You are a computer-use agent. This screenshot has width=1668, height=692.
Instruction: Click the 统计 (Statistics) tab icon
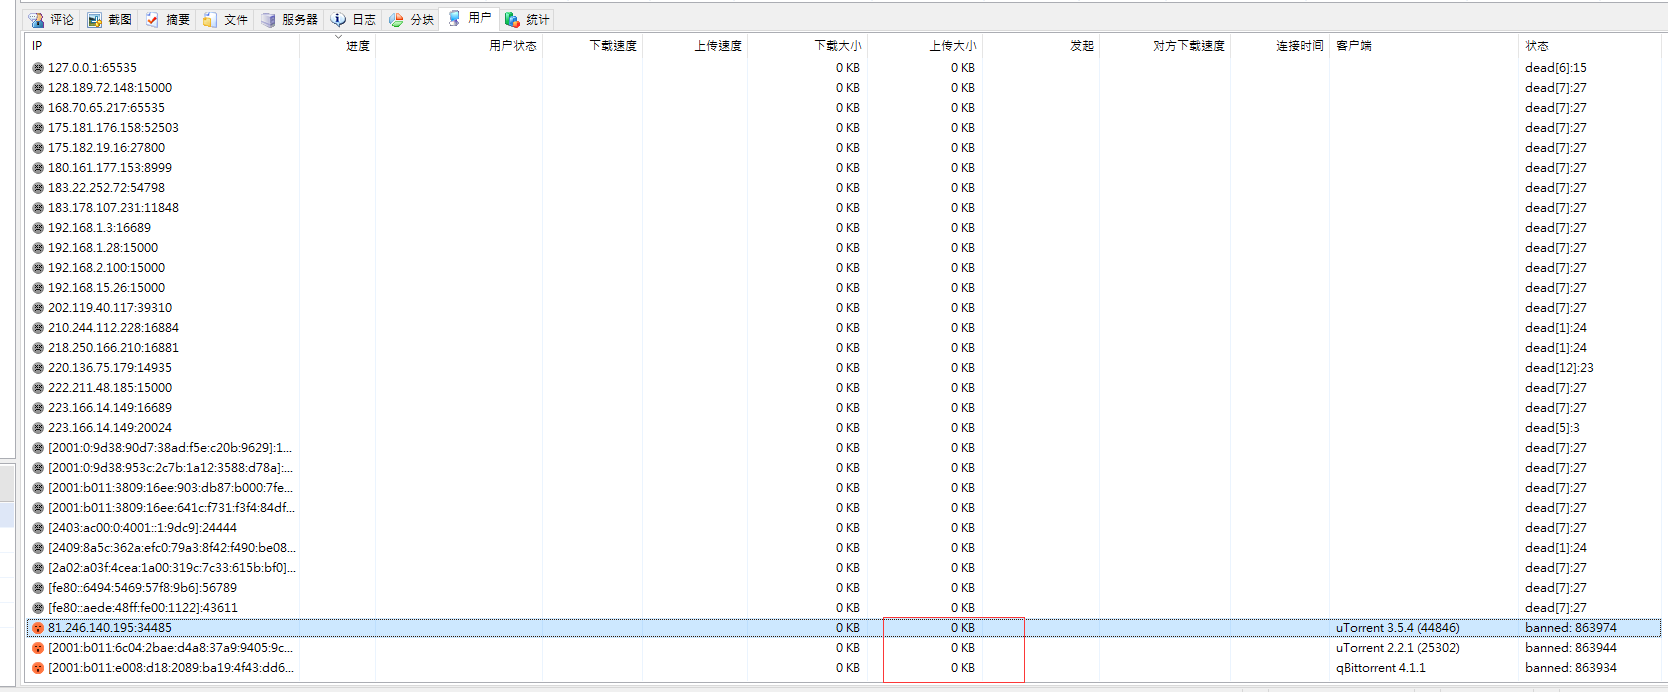[512, 19]
